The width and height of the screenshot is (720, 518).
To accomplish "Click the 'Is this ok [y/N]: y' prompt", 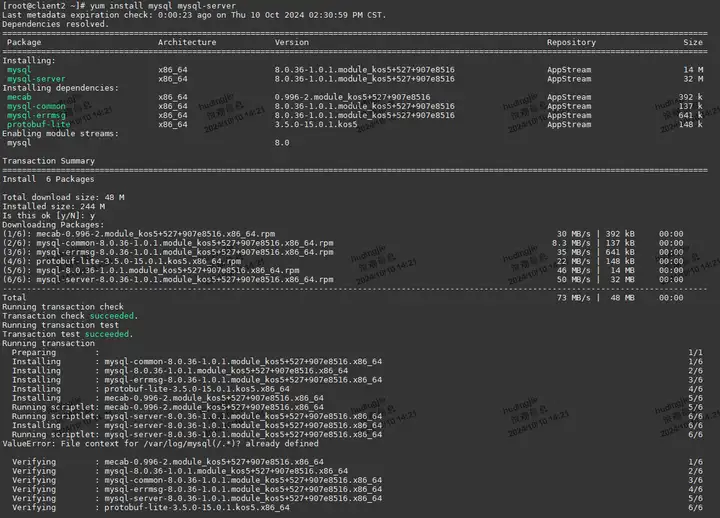I will [x=48, y=216].
